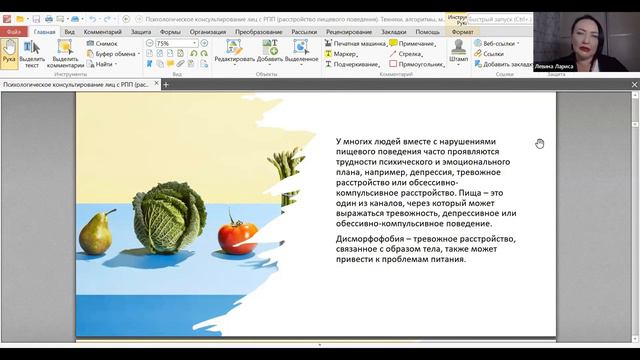Viewport: 640px width, 360px height.
Task: Print the document via printer icon
Action: coord(49,19)
